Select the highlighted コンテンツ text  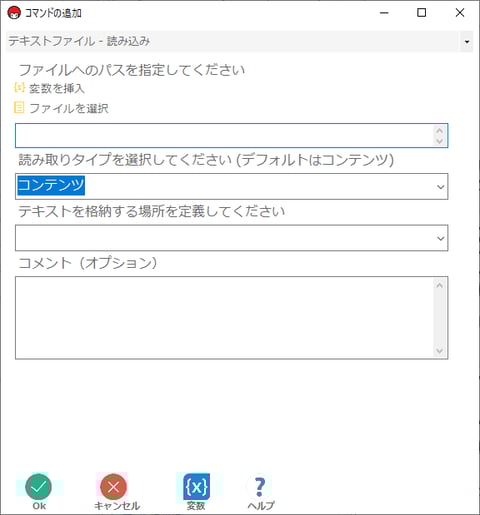pos(51,185)
